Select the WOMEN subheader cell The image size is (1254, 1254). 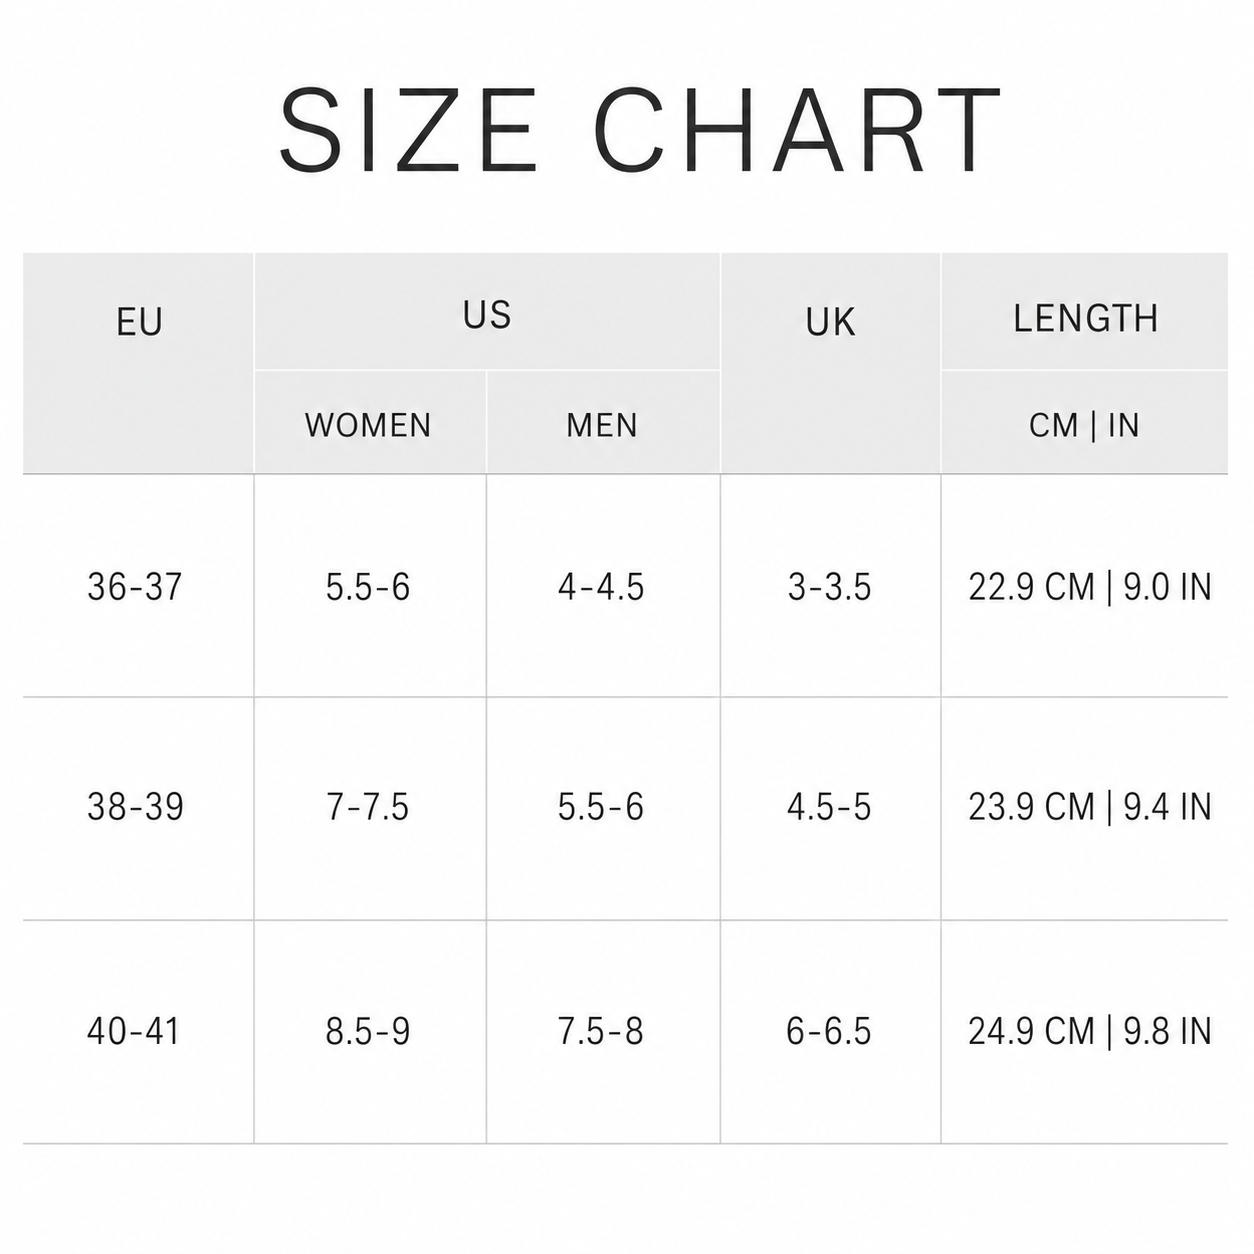[x=370, y=422]
